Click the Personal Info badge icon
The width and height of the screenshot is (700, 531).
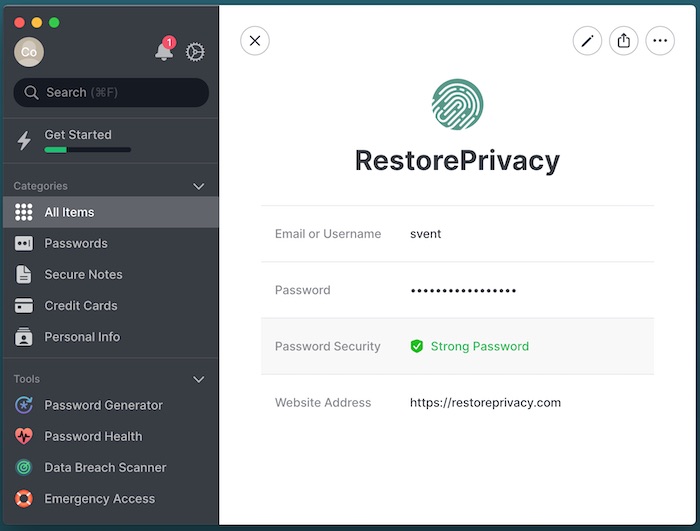[24, 336]
